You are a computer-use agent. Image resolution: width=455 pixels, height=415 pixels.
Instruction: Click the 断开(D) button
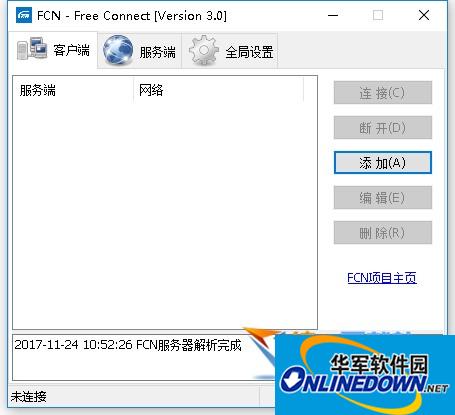point(383,127)
